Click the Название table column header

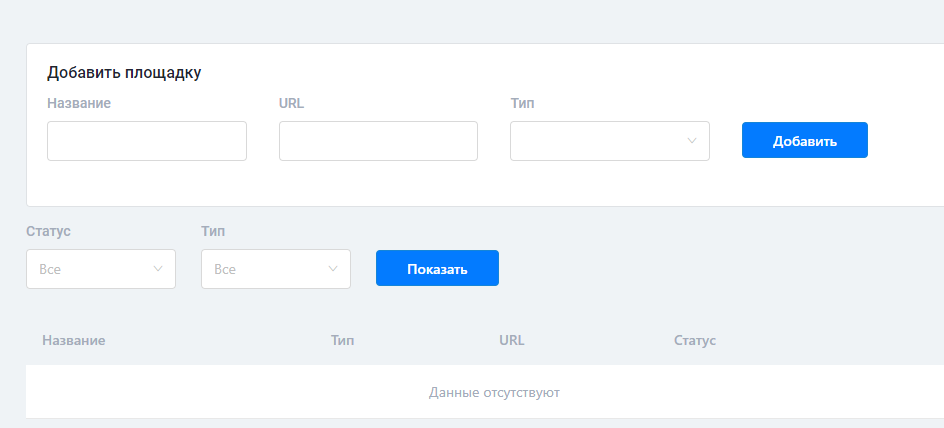pyautogui.click(x=73, y=341)
